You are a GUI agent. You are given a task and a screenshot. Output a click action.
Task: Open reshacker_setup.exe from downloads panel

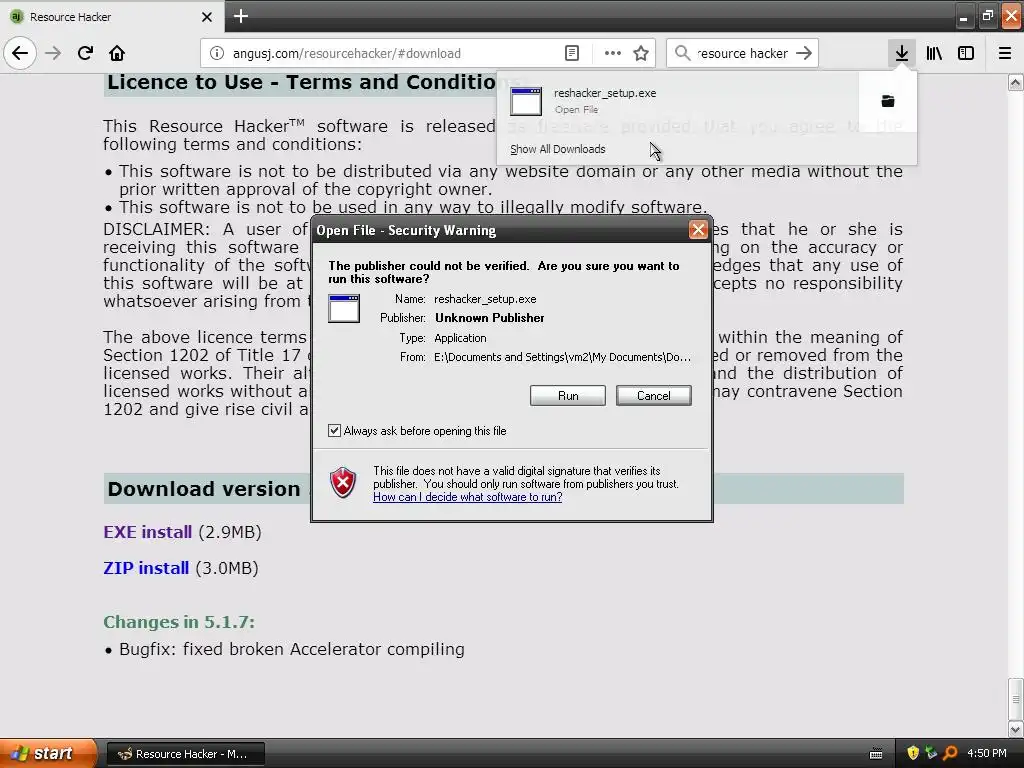(677, 101)
